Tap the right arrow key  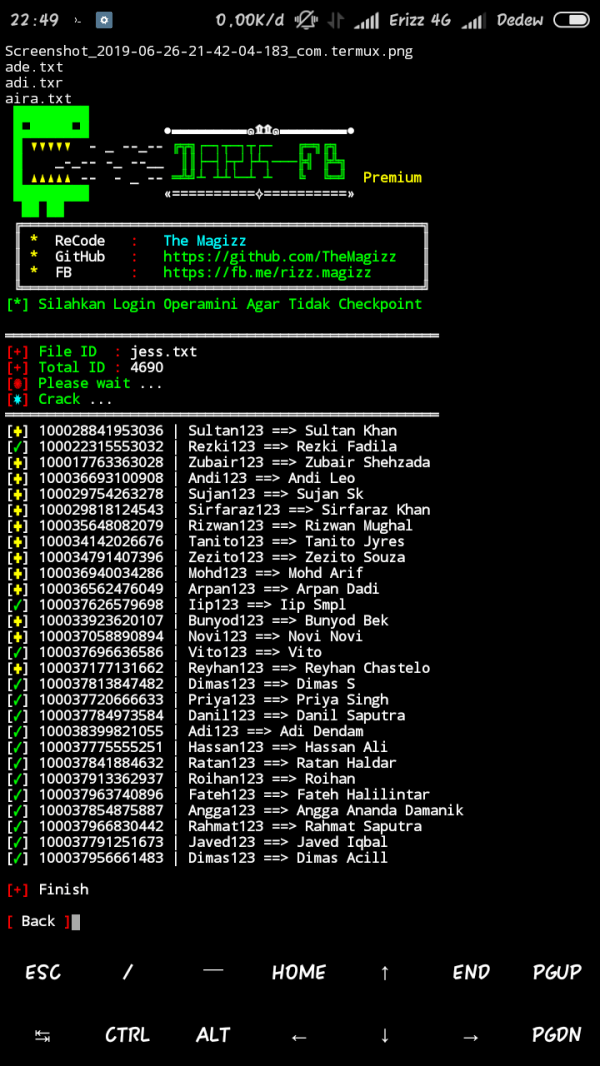coord(471,1036)
